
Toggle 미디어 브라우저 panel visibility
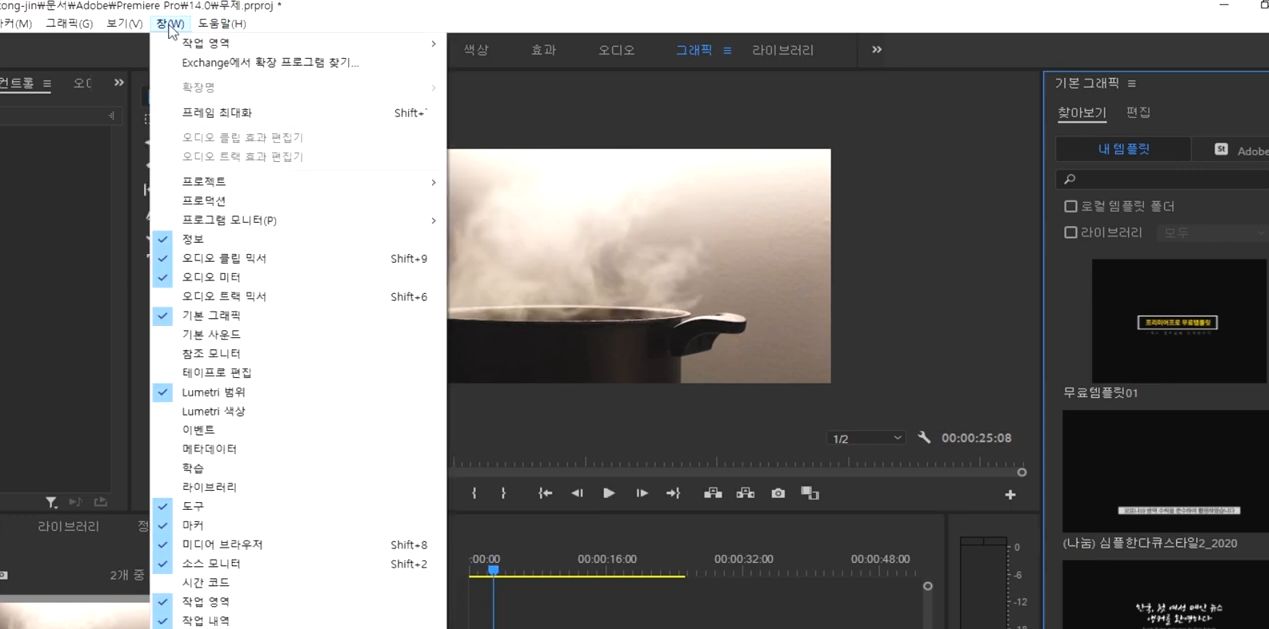[x=298, y=544]
